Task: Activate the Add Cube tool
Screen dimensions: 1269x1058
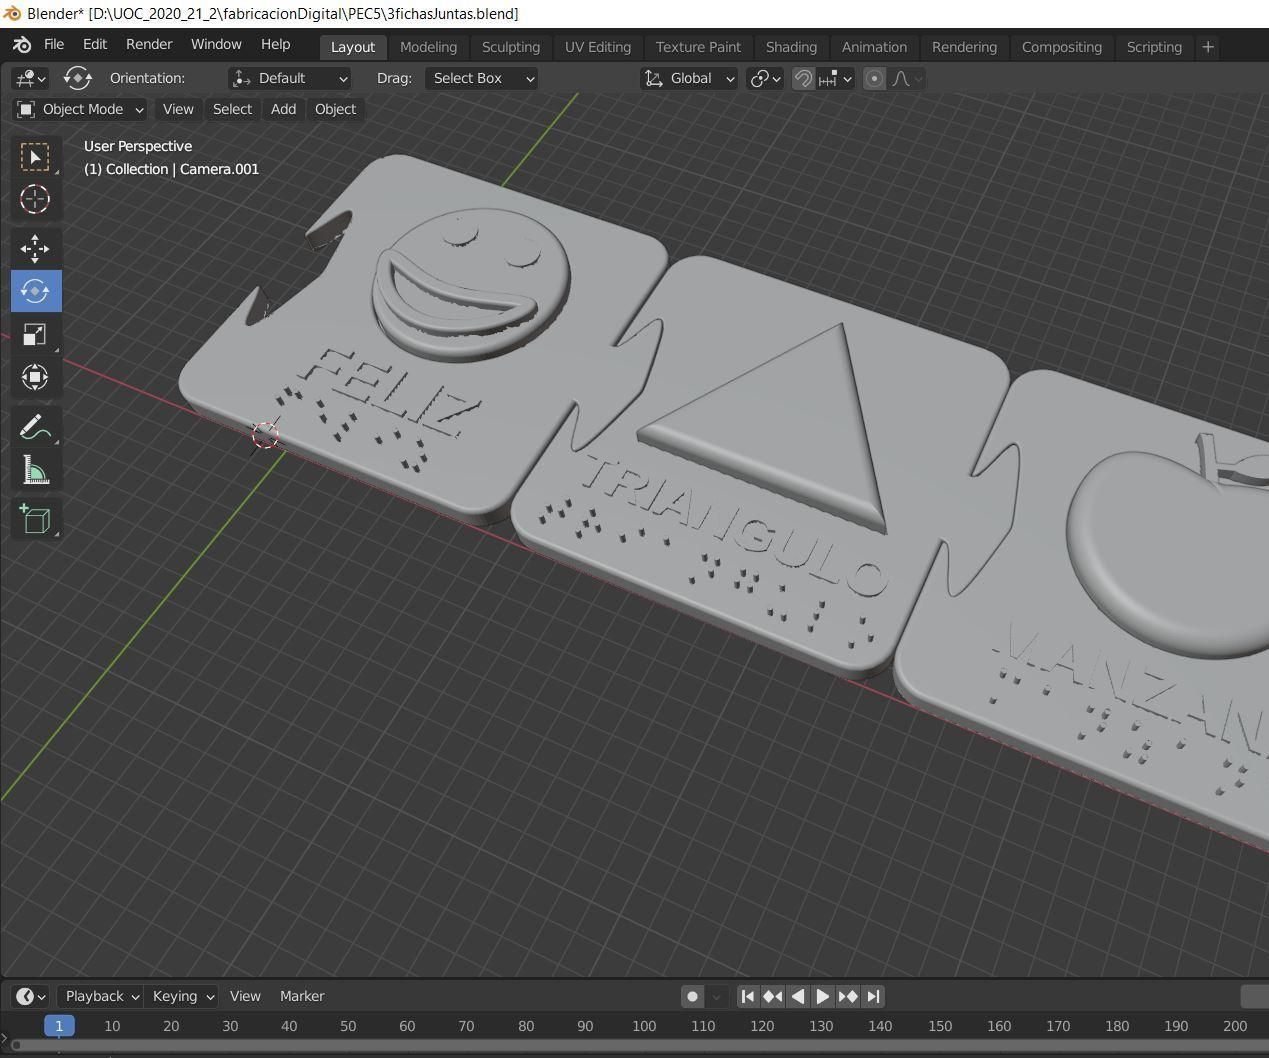Action: point(35,518)
